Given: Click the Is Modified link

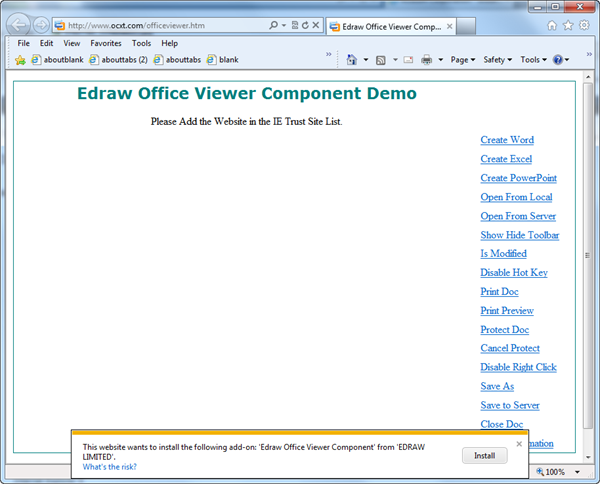Looking at the screenshot, I should click(x=504, y=254).
